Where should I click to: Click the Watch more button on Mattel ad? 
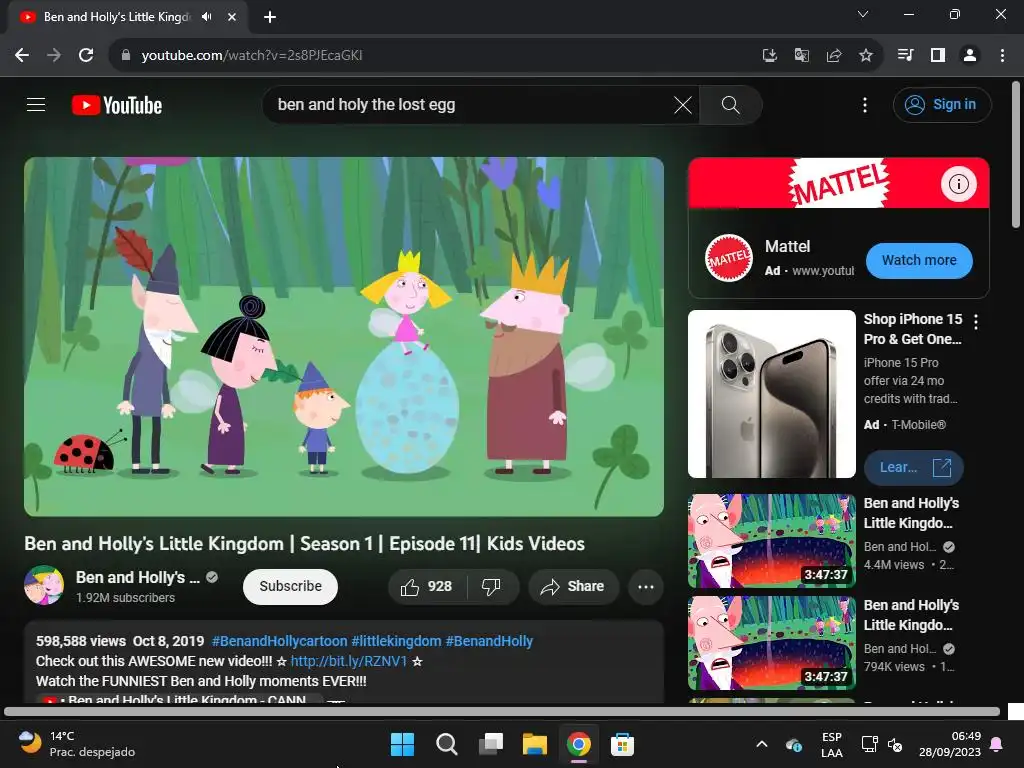click(919, 261)
